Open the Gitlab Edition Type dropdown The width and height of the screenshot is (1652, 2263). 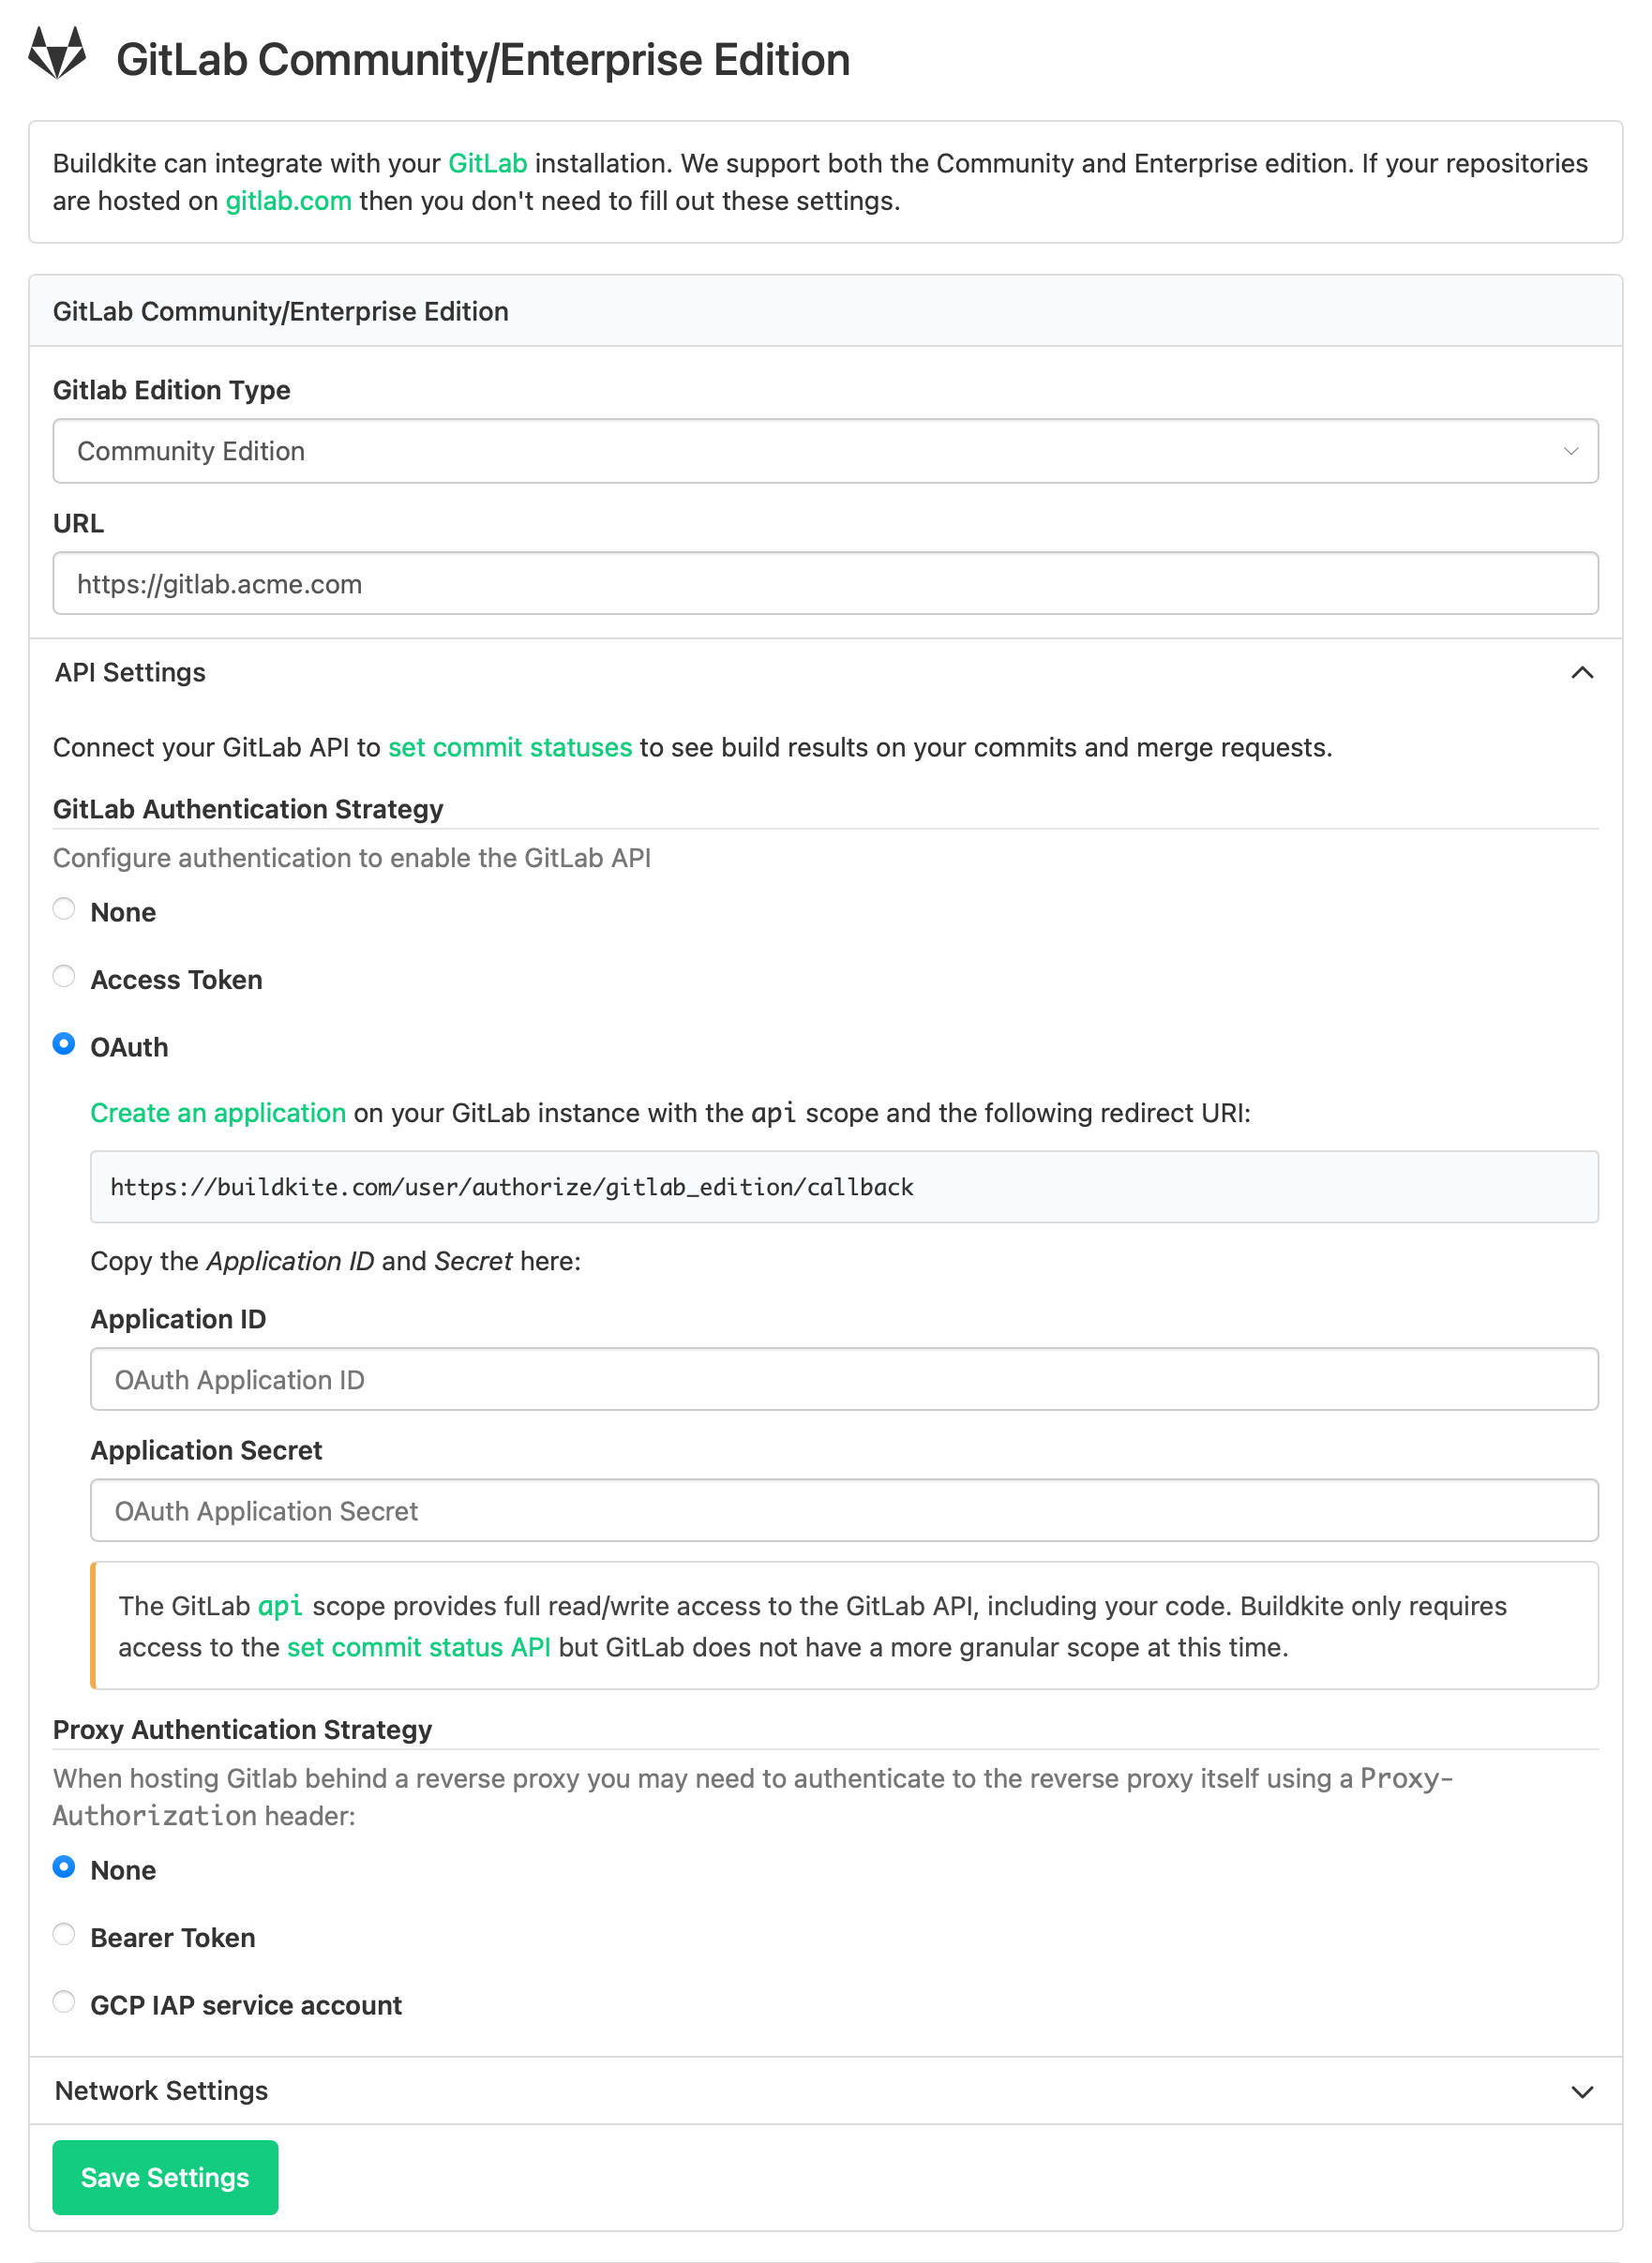[x=826, y=451]
